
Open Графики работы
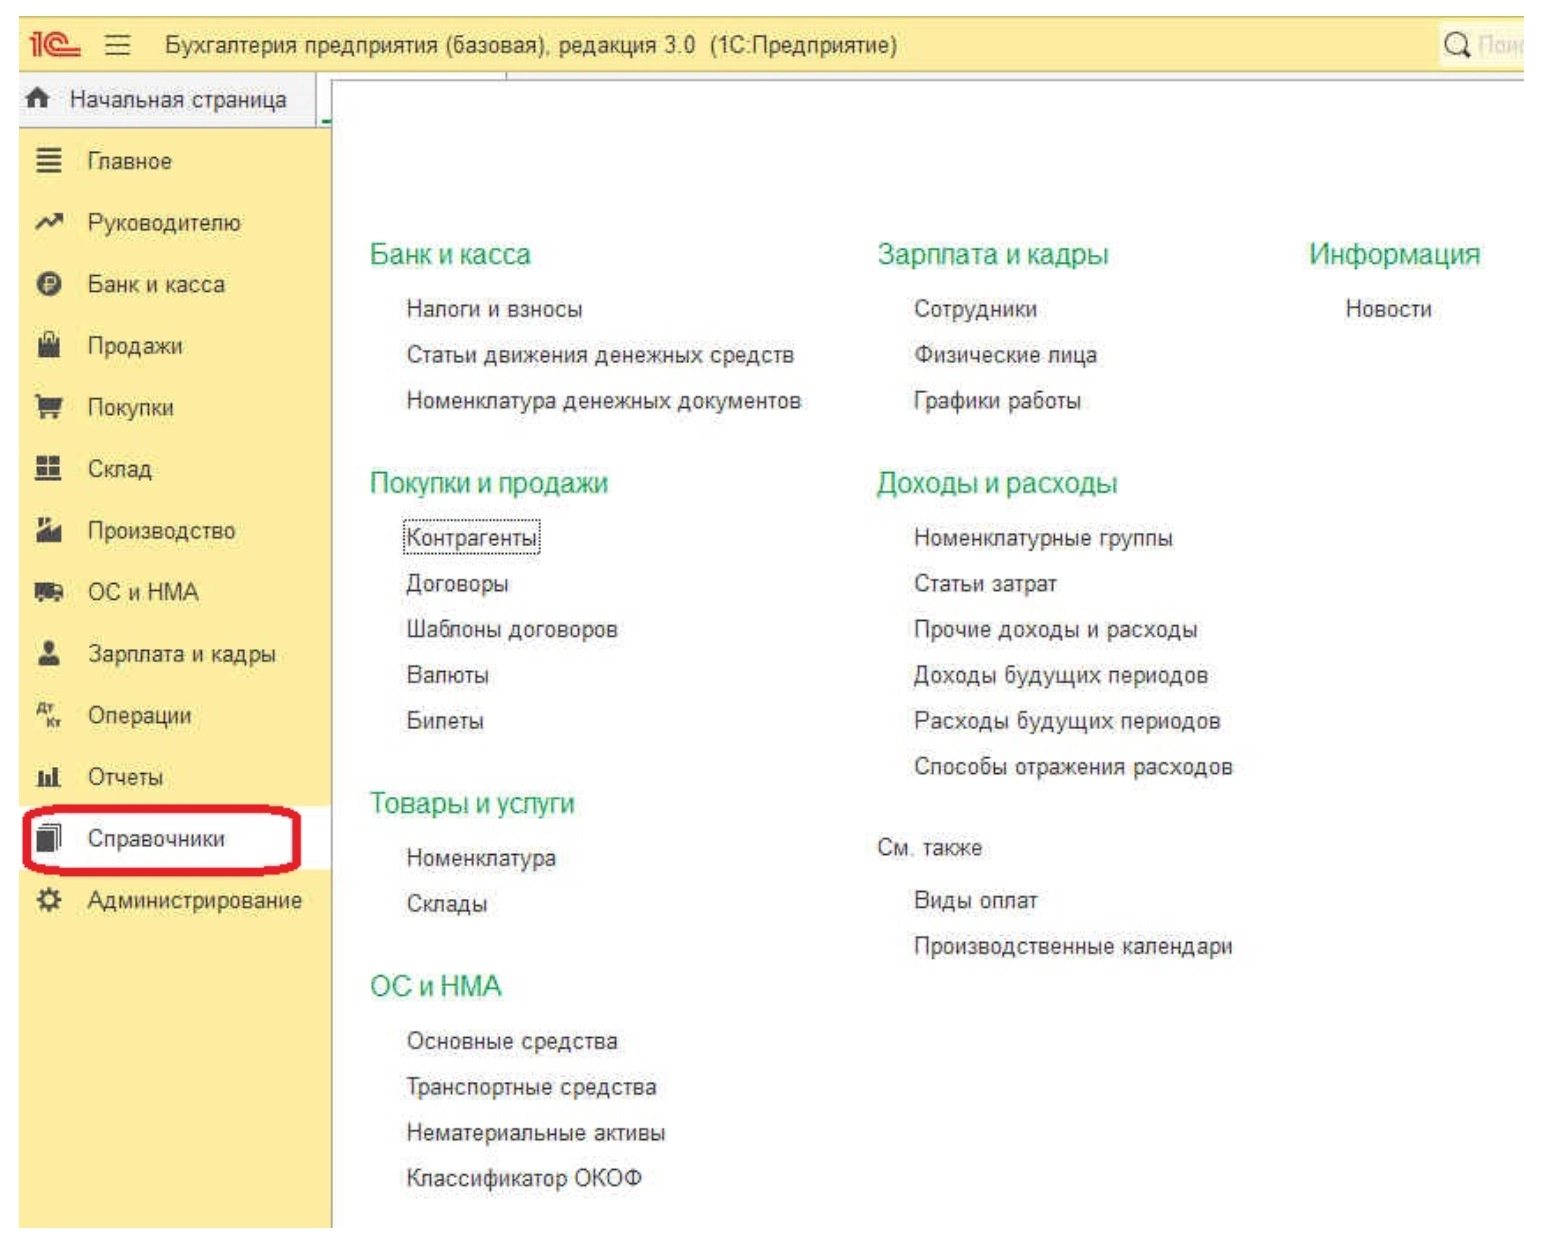997,401
